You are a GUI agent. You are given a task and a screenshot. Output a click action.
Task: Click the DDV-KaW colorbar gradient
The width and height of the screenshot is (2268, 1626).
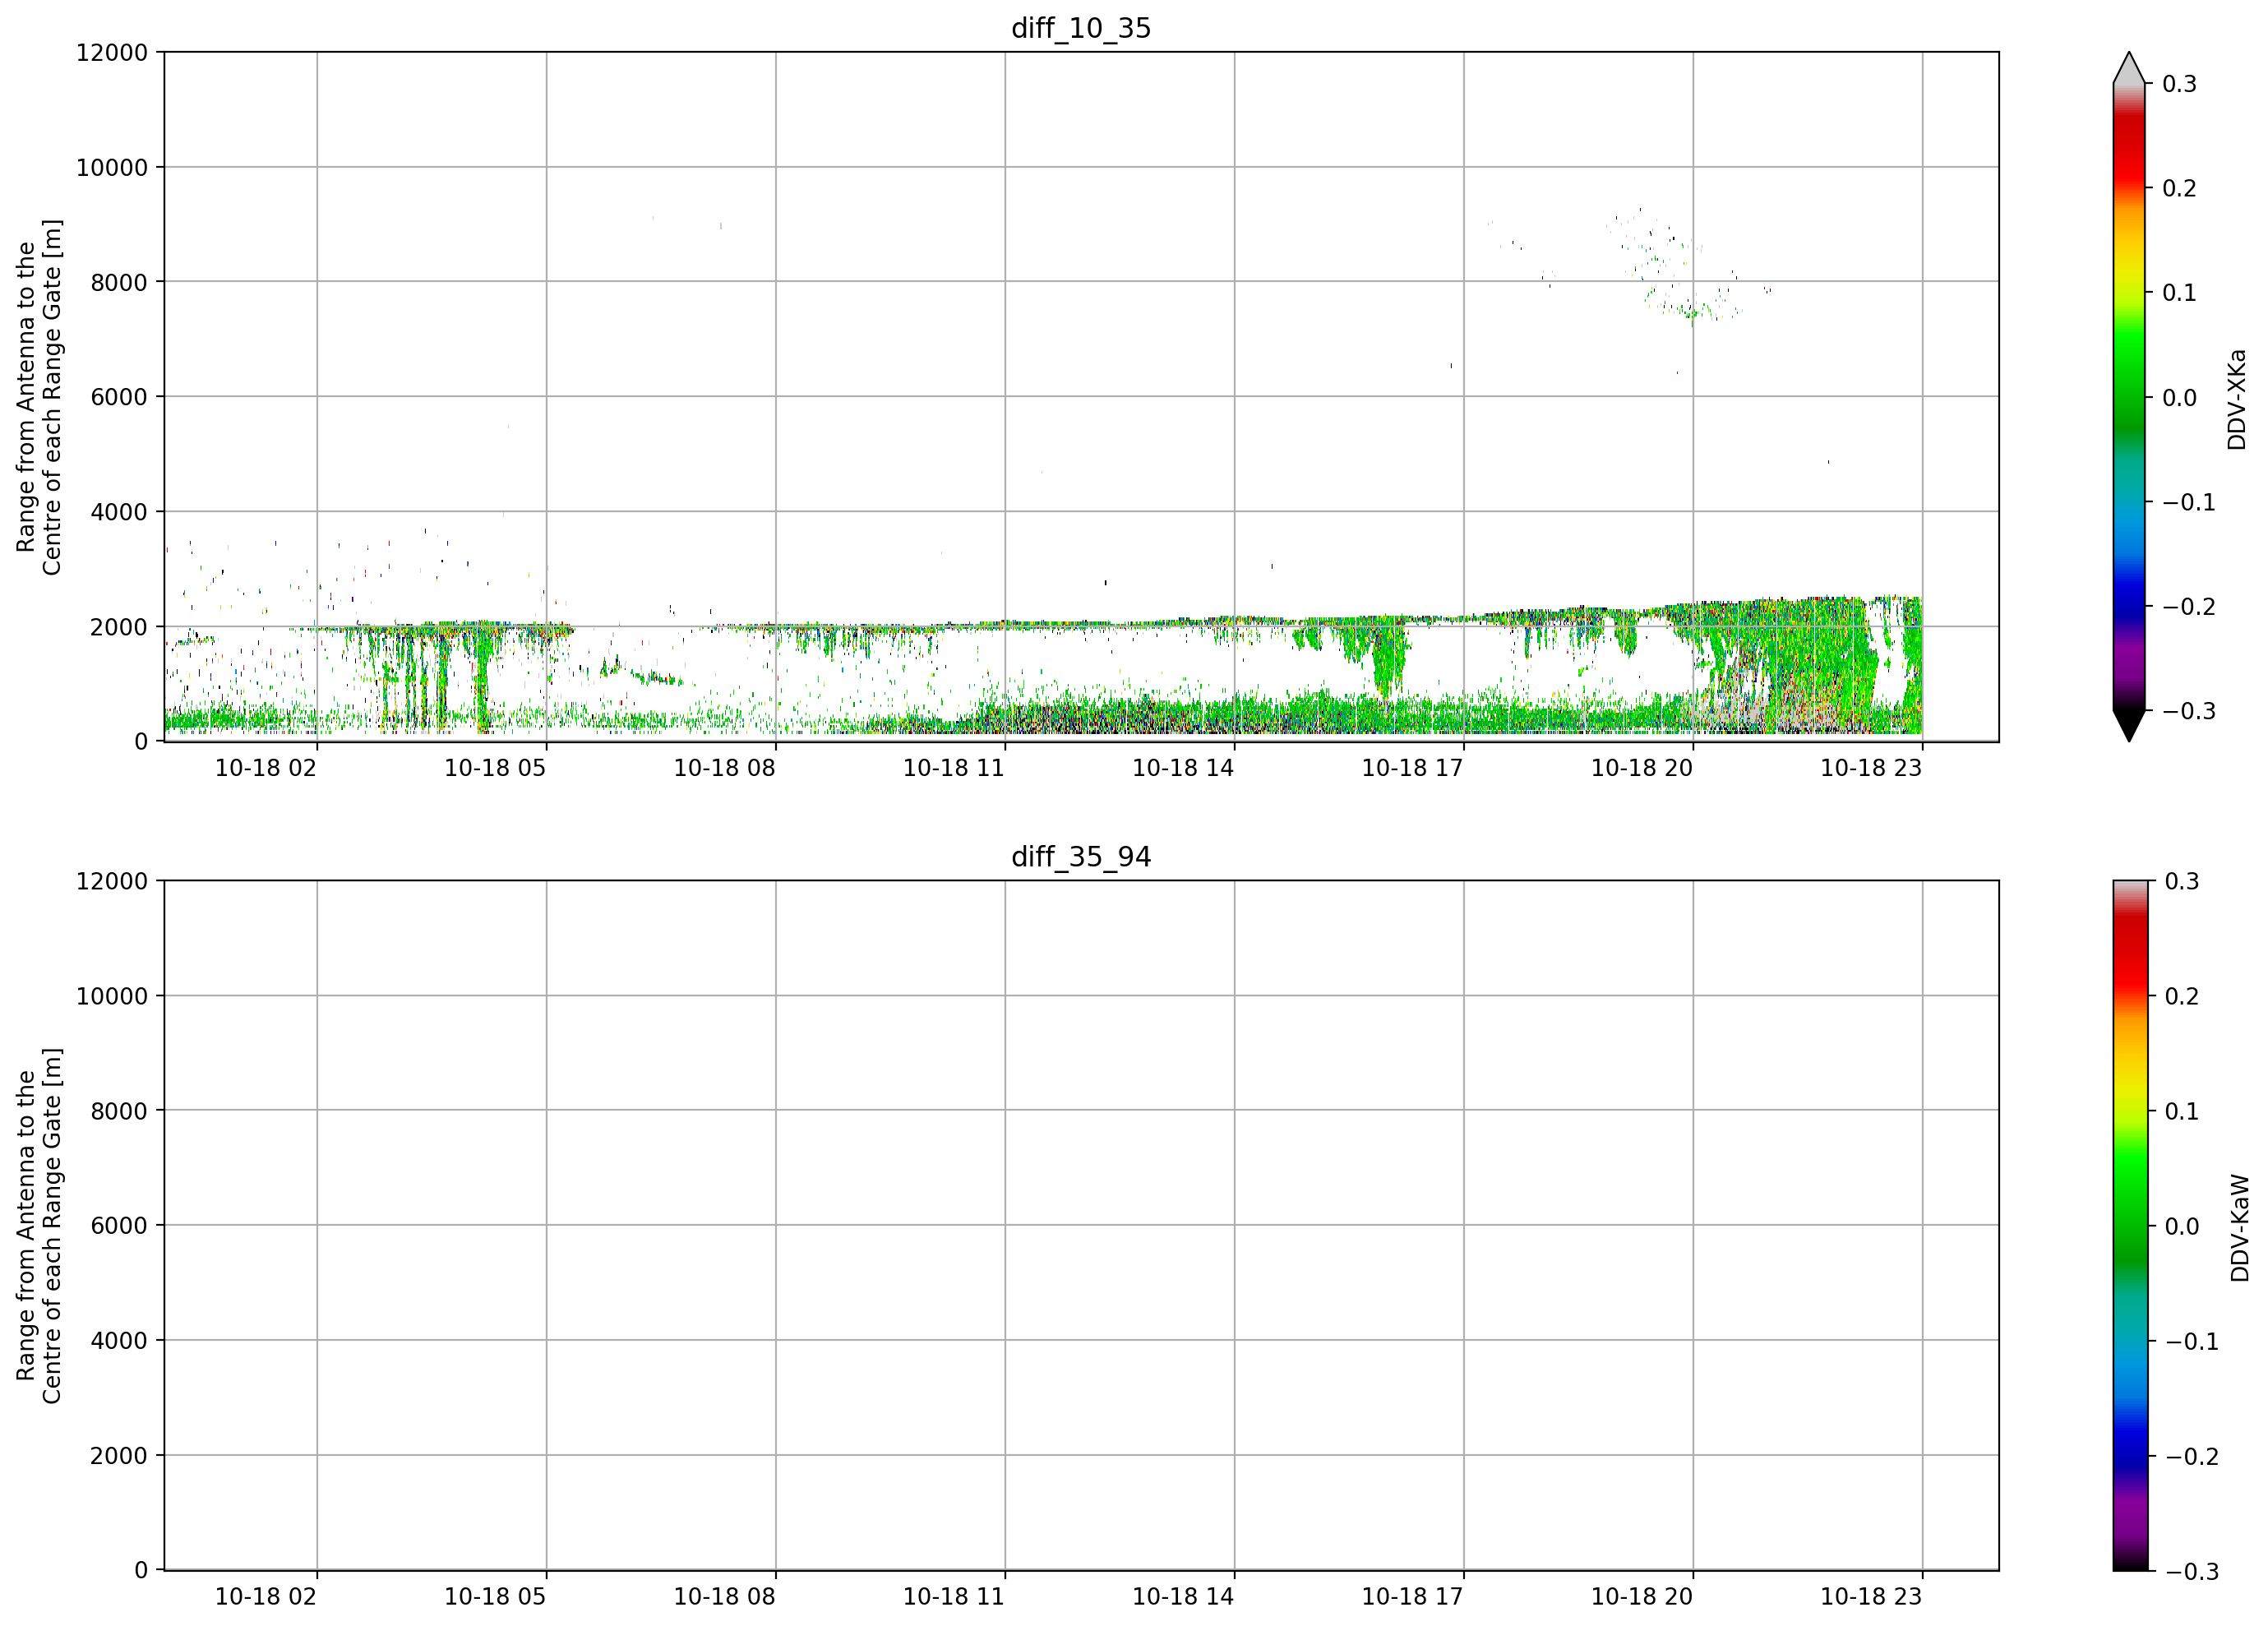click(x=2129, y=1226)
